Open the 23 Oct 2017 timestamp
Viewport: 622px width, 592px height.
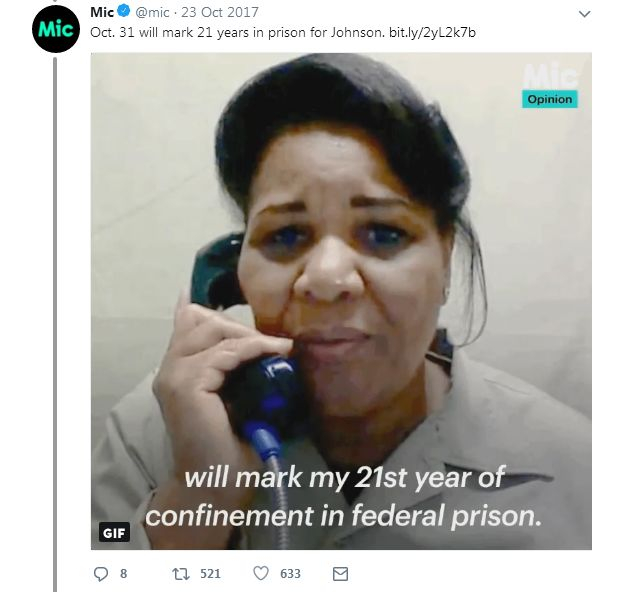pos(220,12)
